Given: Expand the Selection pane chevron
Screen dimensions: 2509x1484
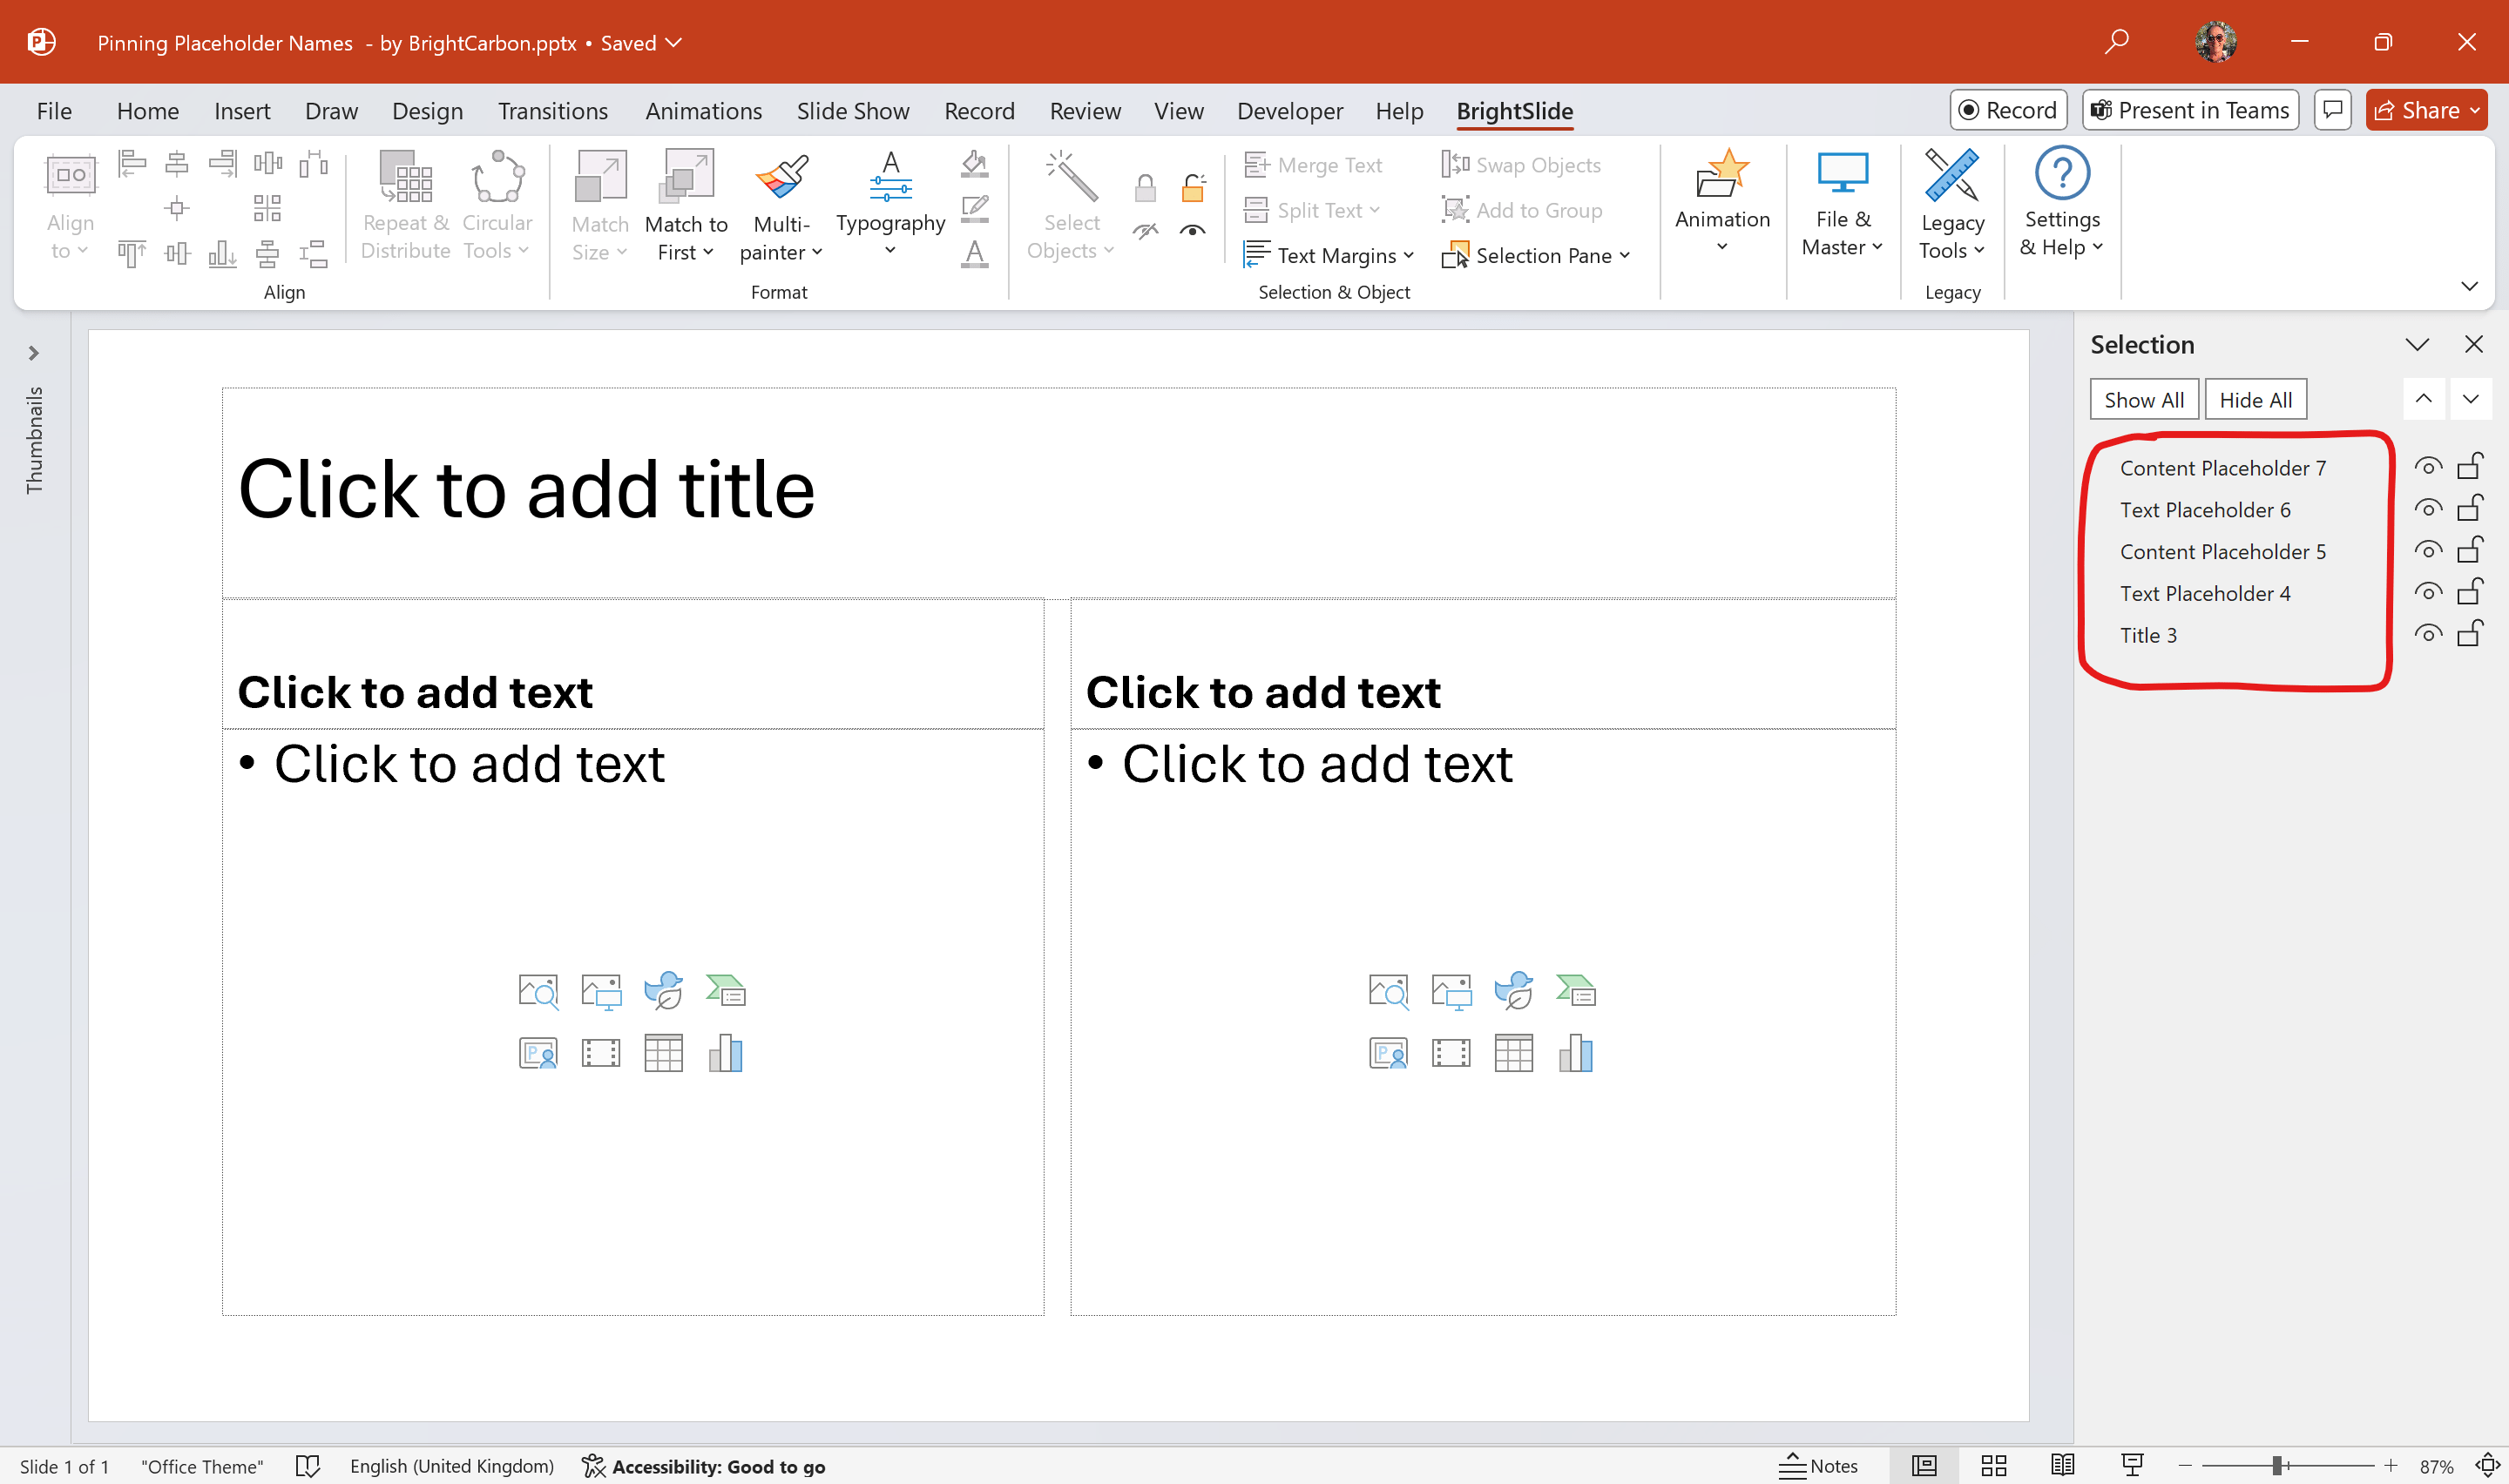Looking at the screenshot, I should pos(2419,345).
